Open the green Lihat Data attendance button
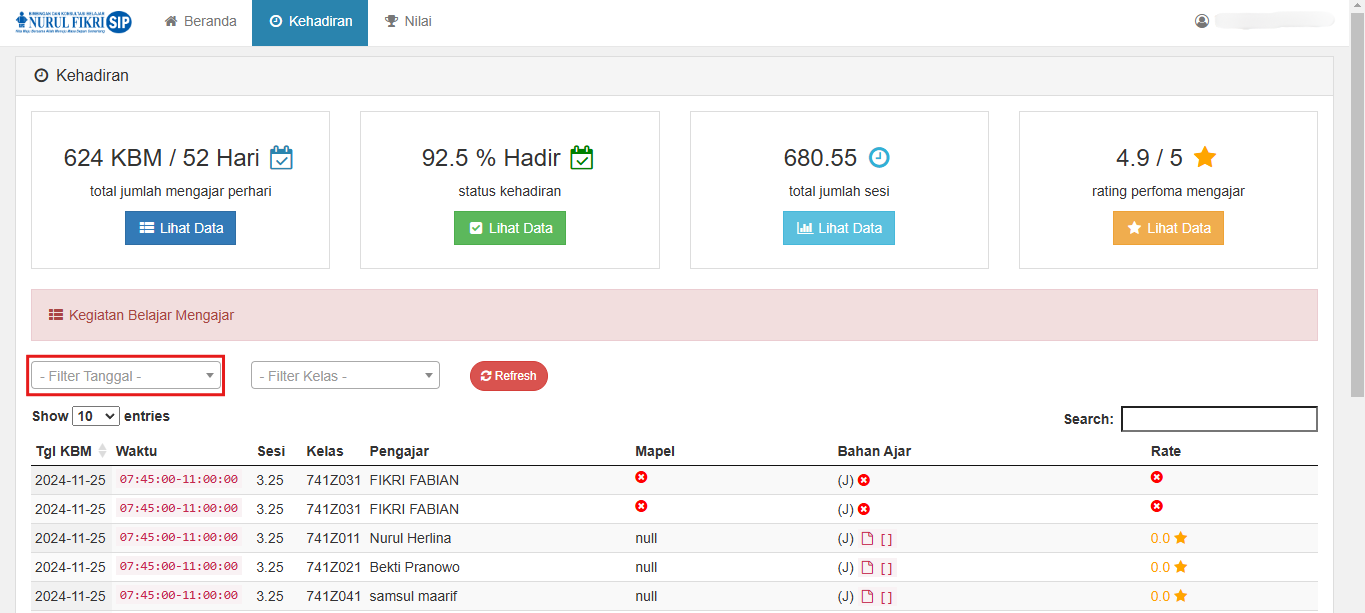This screenshot has height=613, width=1365. click(x=510, y=228)
